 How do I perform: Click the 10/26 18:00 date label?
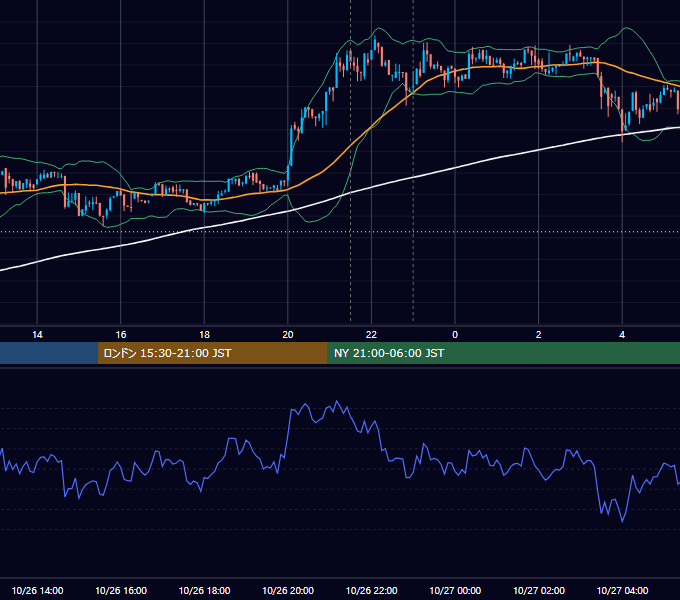pos(204,590)
